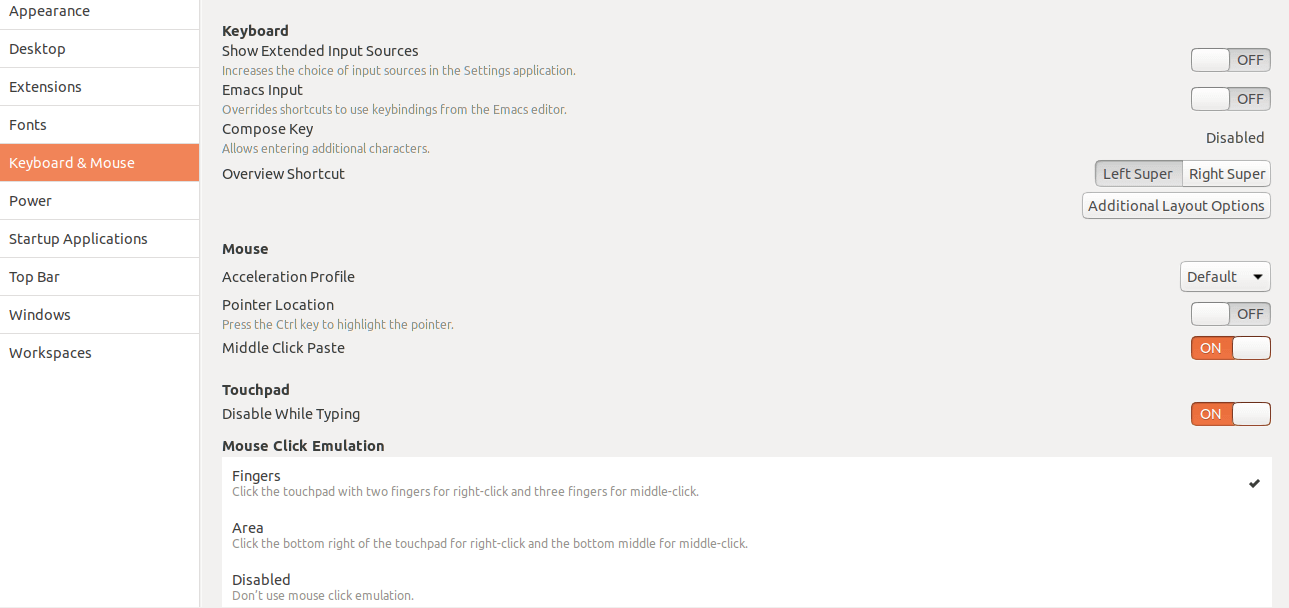Screen dimensions: 1289x608
Task: Select Top Bar in the sidebar
Action: tap(99, 277)
